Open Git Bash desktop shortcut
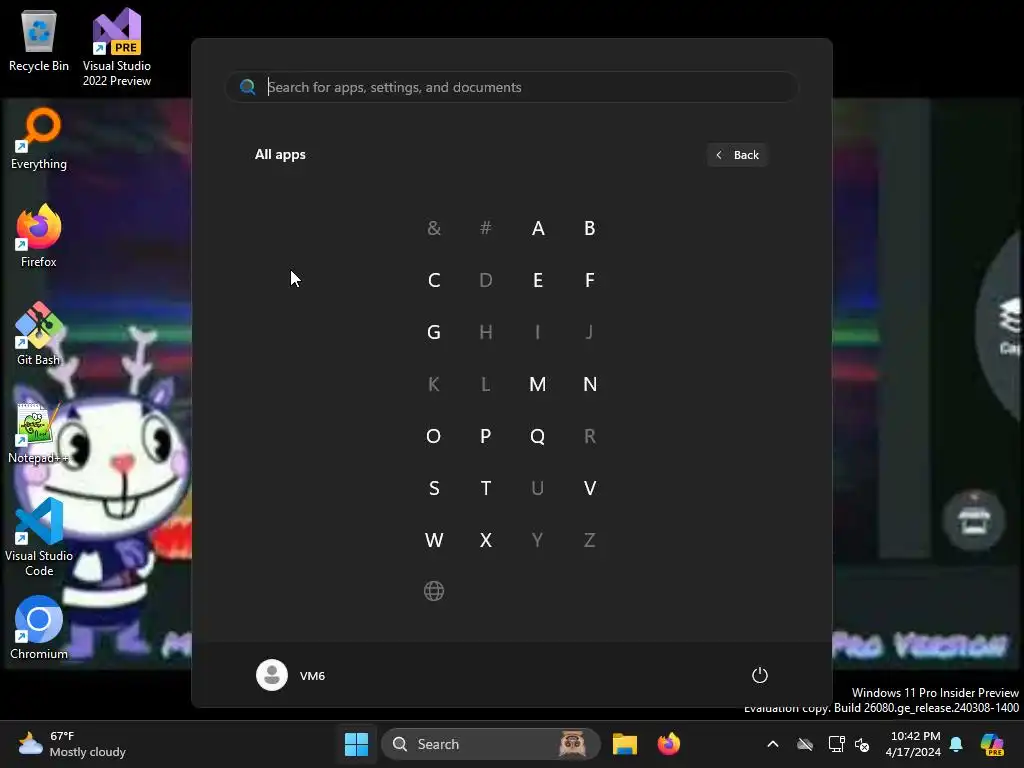 click(39, 334)
